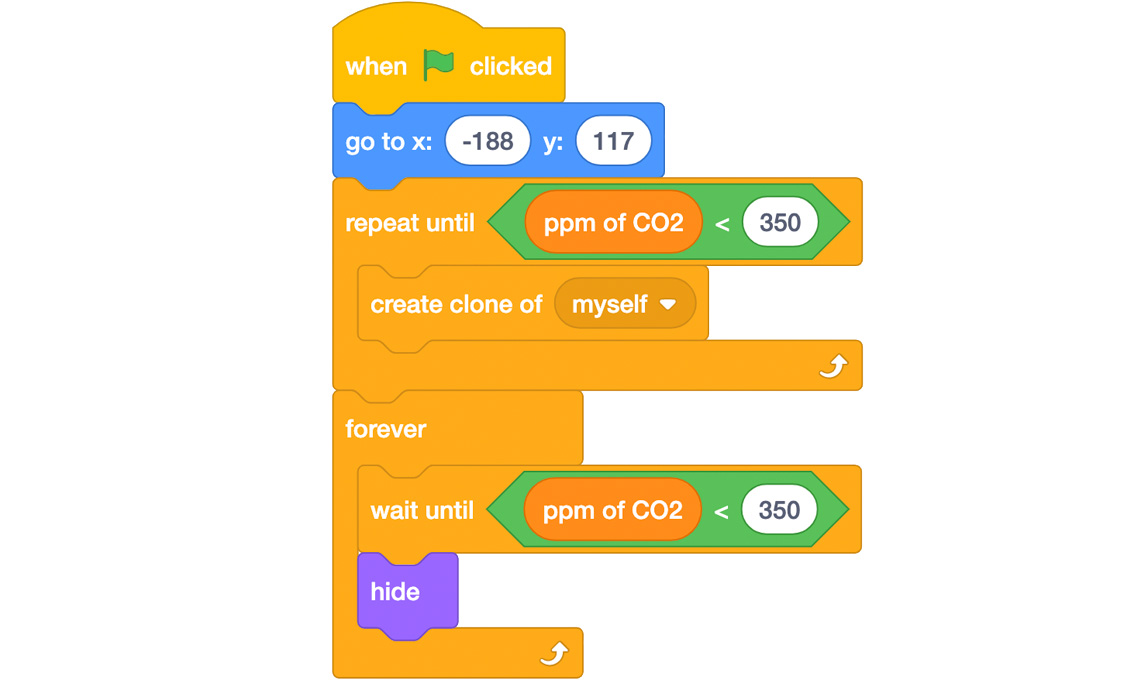Click the forever loop arrow icon

pos(554,653)
